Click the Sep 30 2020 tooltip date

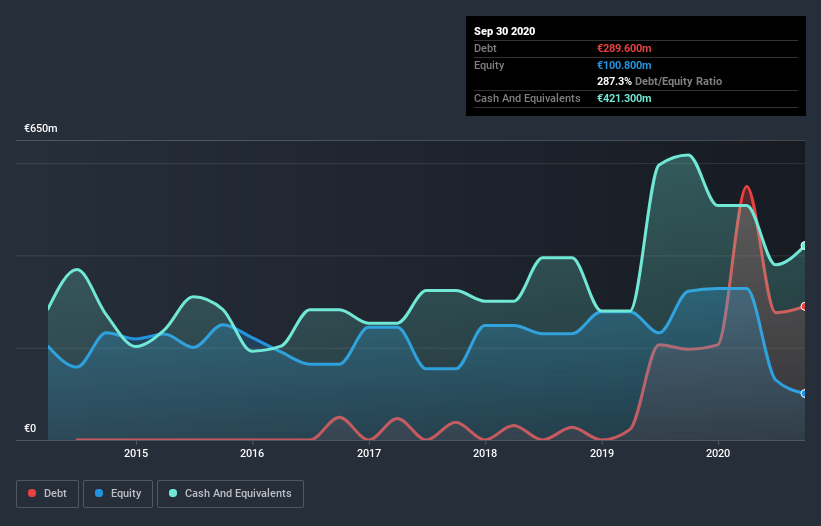[x=504, y=31]
